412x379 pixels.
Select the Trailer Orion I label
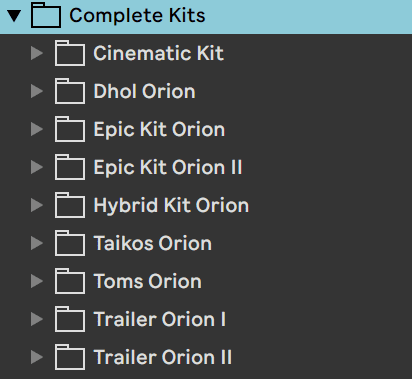(x=160, y=319)
